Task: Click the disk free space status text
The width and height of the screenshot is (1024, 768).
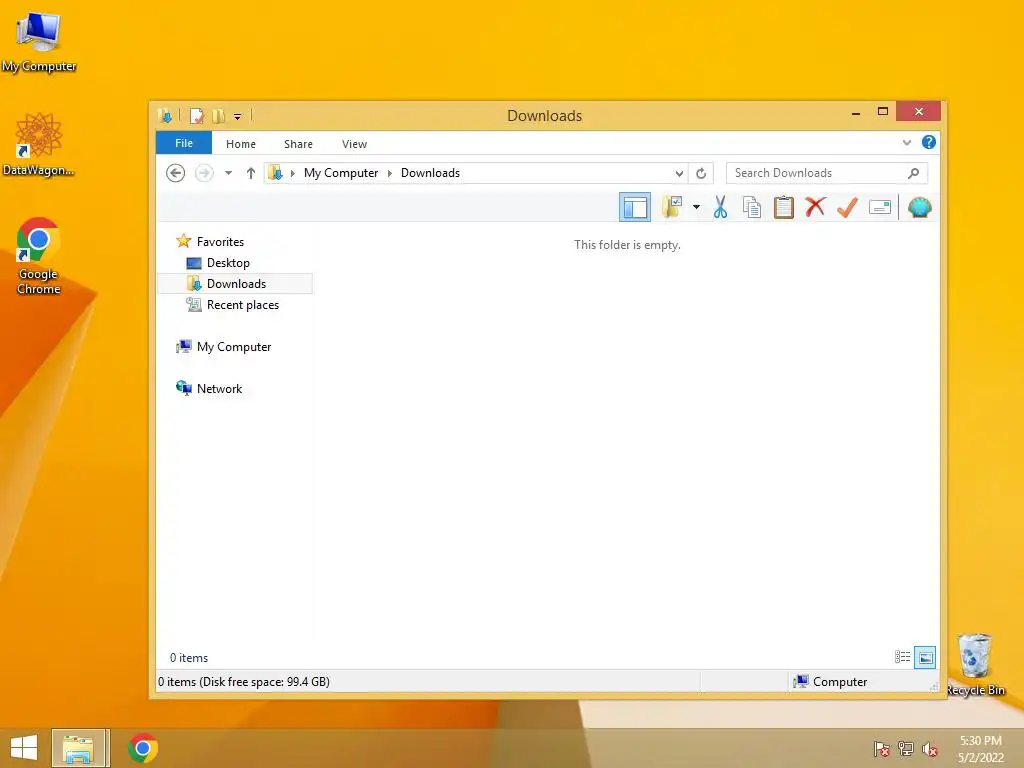Action: click(244, 682)
